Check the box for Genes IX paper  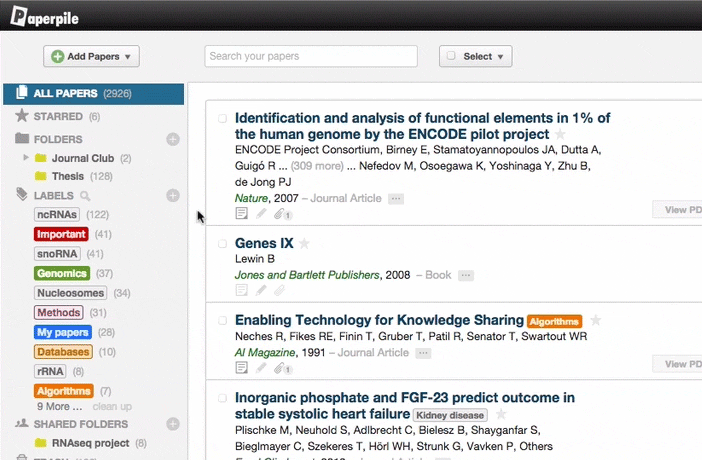pyautogui.click(x=223, y=243)
